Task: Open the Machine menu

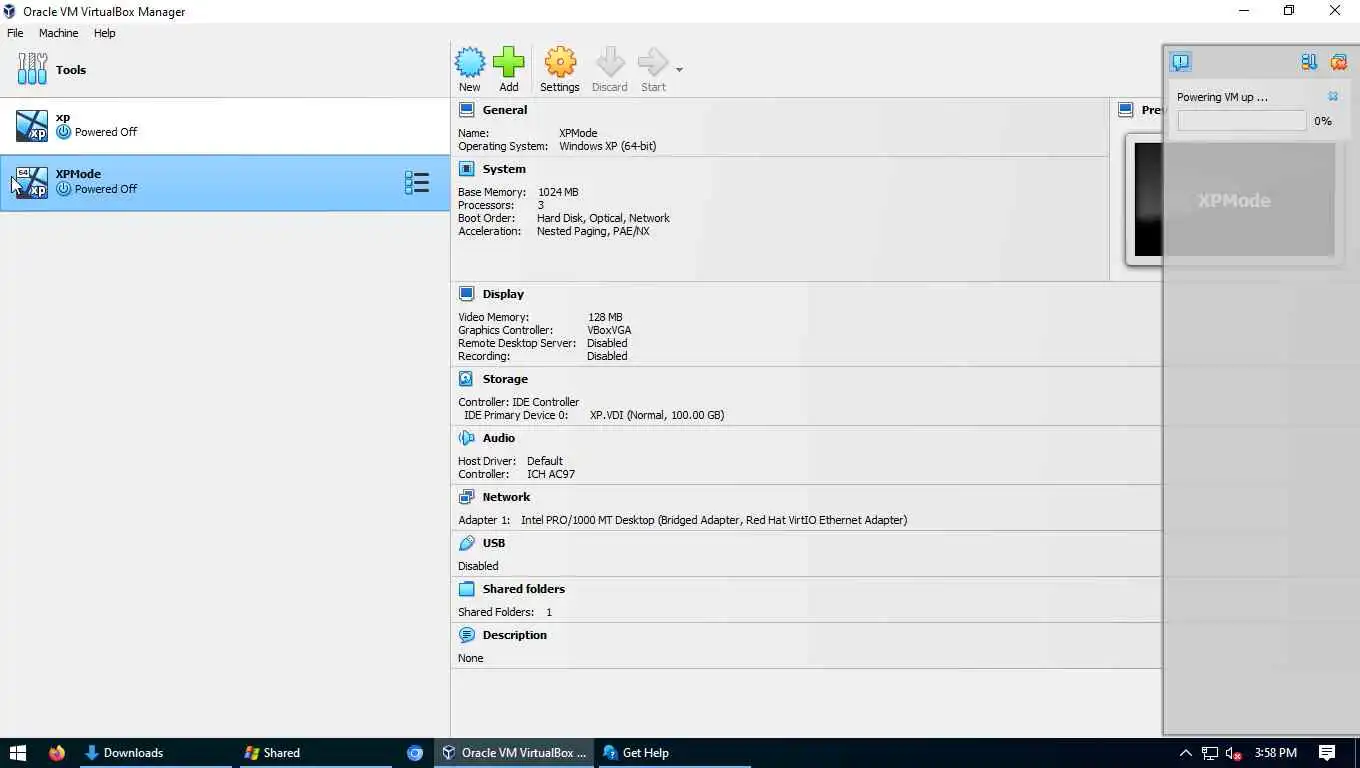Action: coord(58,33)
